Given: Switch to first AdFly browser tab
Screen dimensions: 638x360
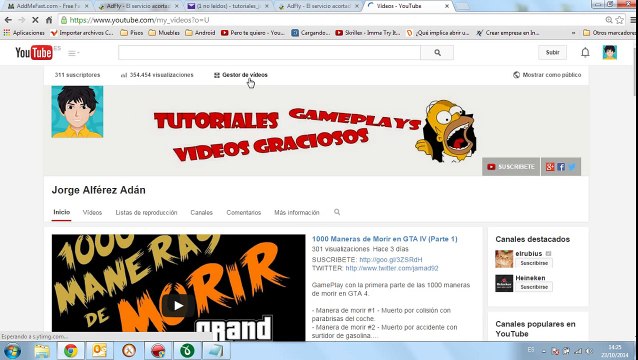Looking at the screenshot, I should tap(138, 6).
